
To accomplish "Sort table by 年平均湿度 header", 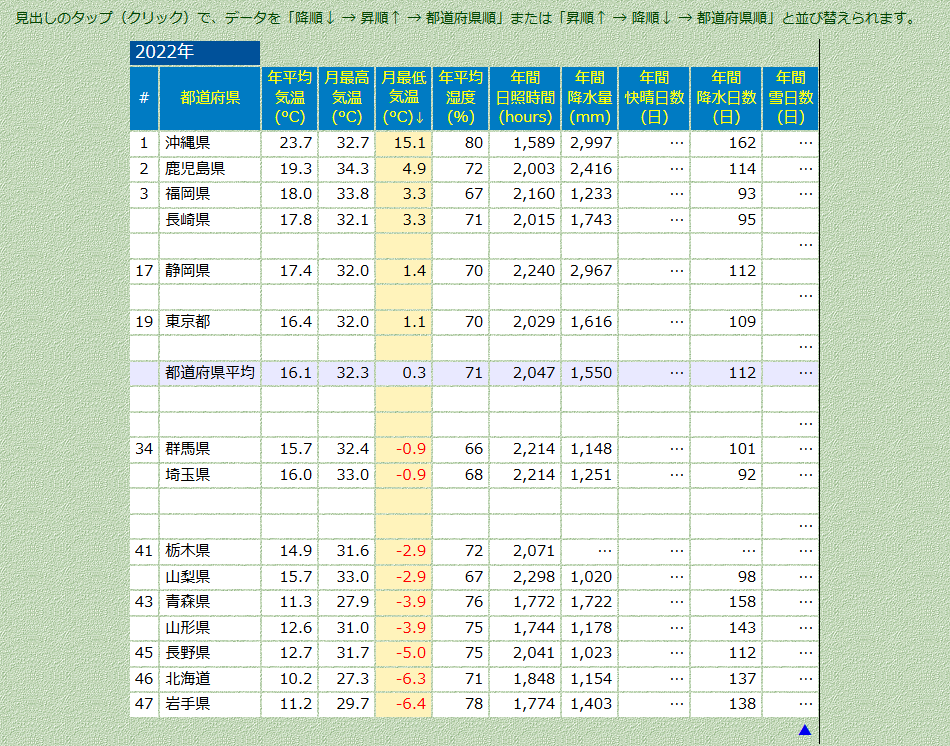I will 461,97.
